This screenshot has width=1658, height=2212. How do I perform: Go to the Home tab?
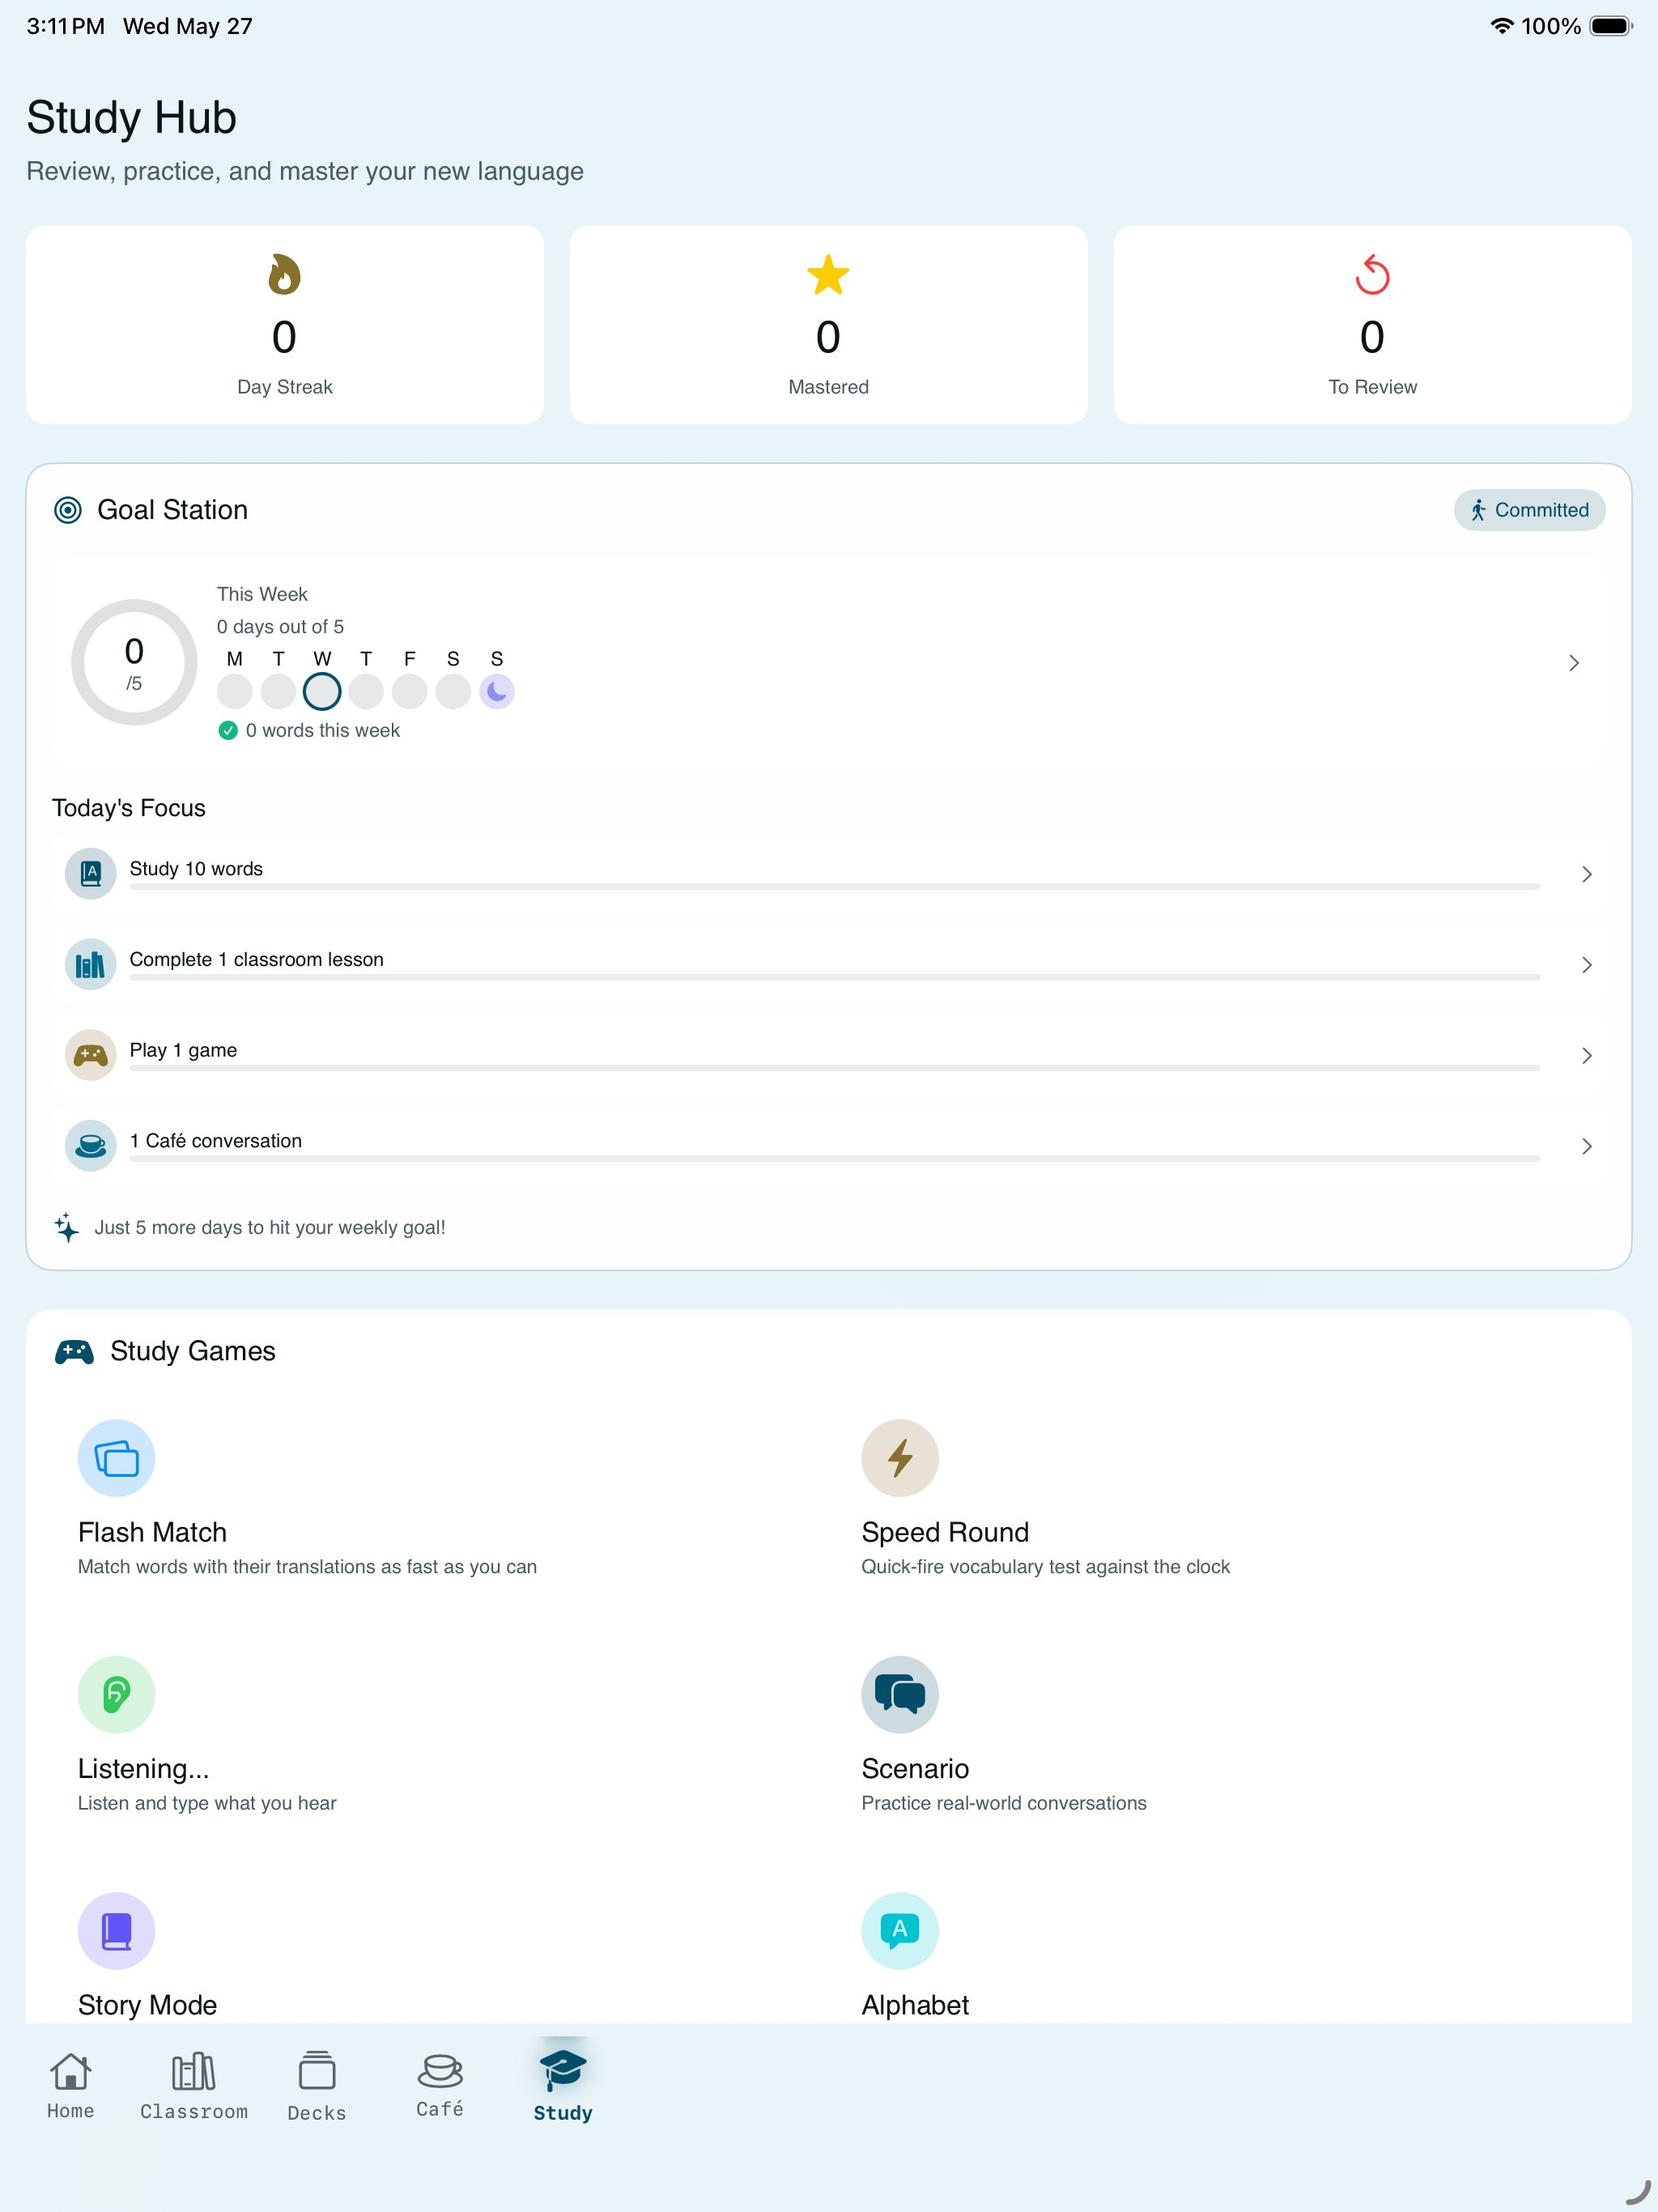click(71, 2085)
